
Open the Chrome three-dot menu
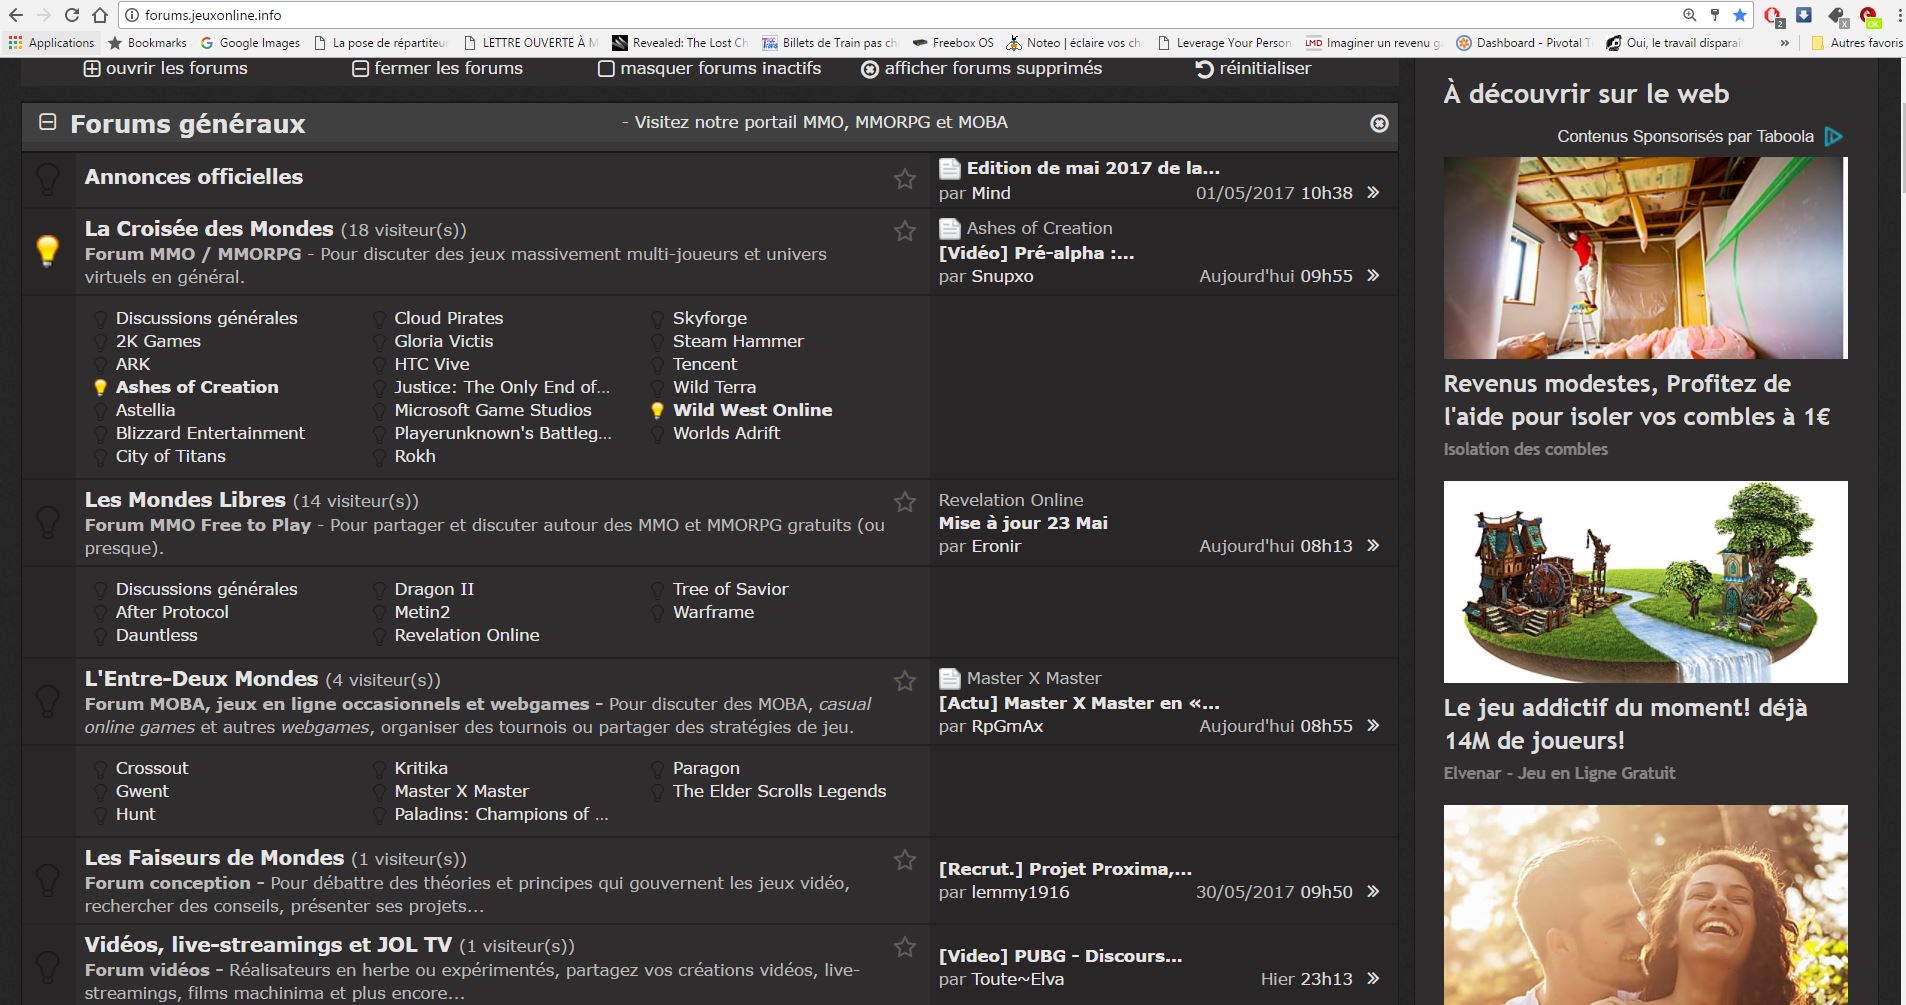point(1897,15)
